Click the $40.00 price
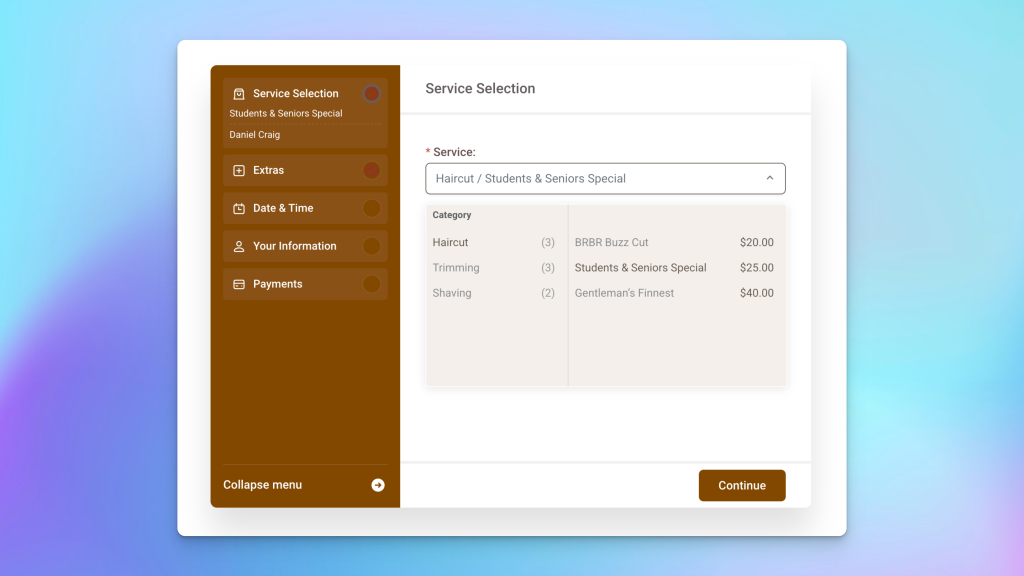Viewport: 1024px width, 576px height. (x=757, y=293)
